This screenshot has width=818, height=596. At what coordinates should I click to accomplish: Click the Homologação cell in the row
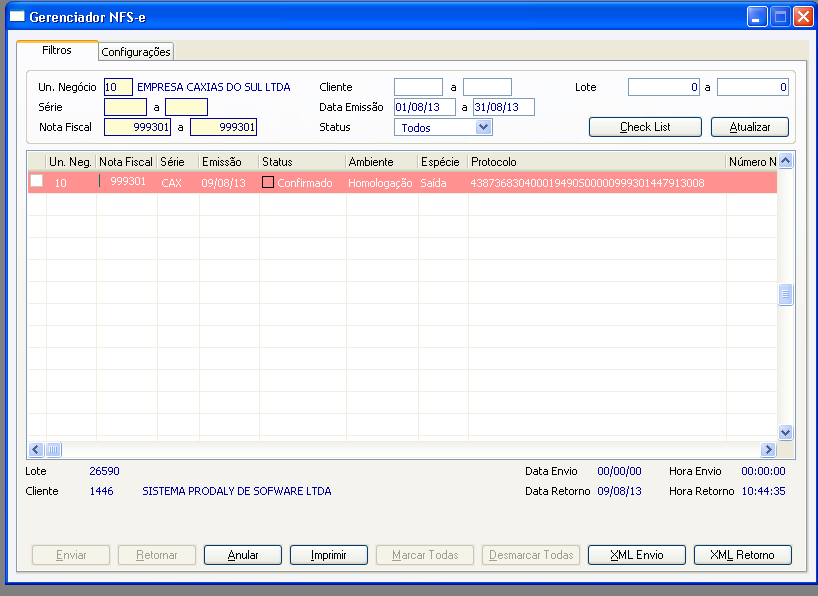click(380, 183)
